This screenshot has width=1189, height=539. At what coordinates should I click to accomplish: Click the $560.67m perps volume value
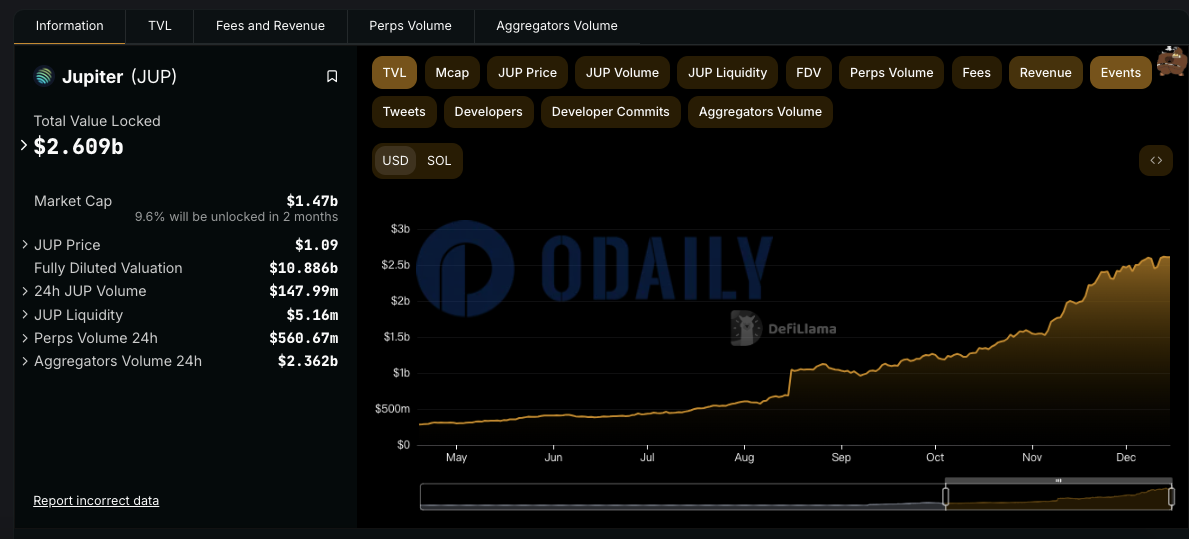click(304, 338)
